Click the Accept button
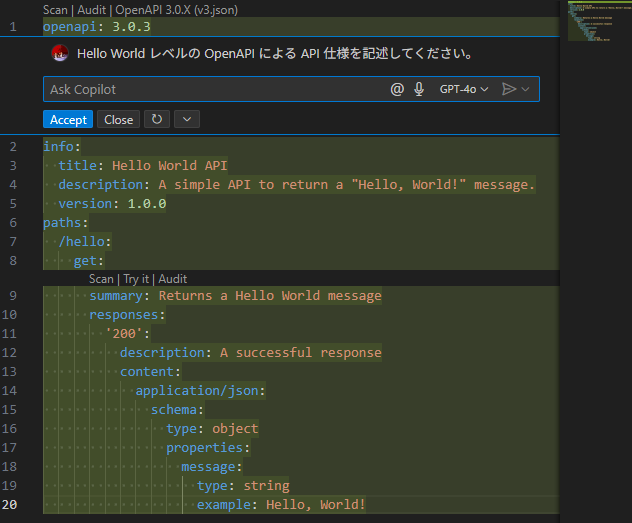Viewport: 632px width, 523px height. click(68, 120)
